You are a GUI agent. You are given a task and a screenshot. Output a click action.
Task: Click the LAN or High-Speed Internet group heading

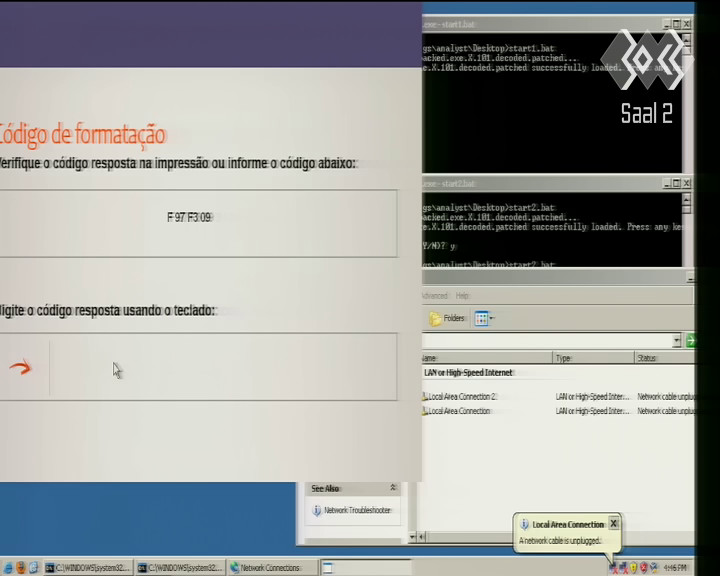pos(468,373)
